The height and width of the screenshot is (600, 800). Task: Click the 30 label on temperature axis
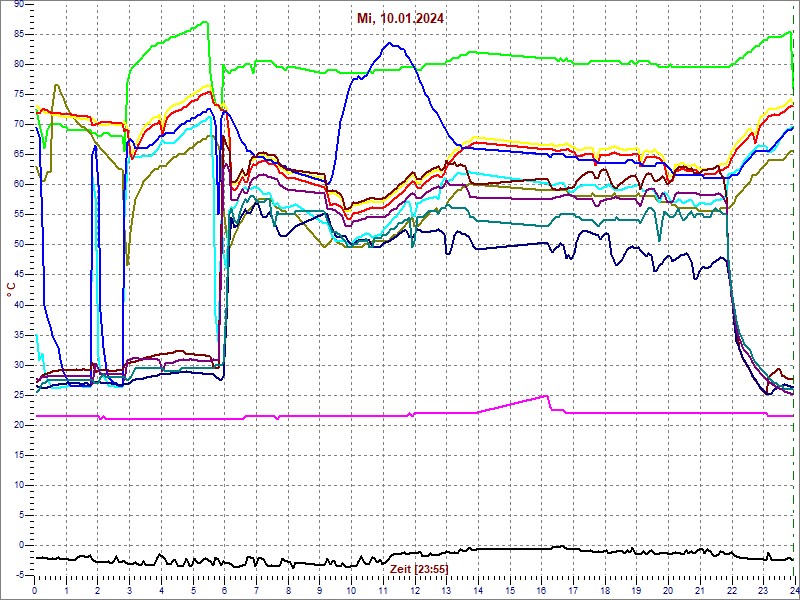coord(19,365)
